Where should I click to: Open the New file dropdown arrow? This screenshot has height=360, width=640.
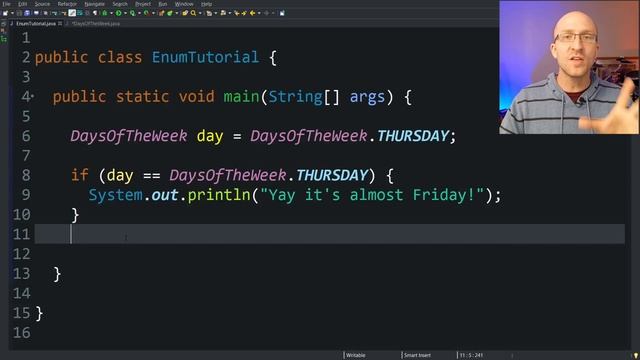click(x=12, y=13)
